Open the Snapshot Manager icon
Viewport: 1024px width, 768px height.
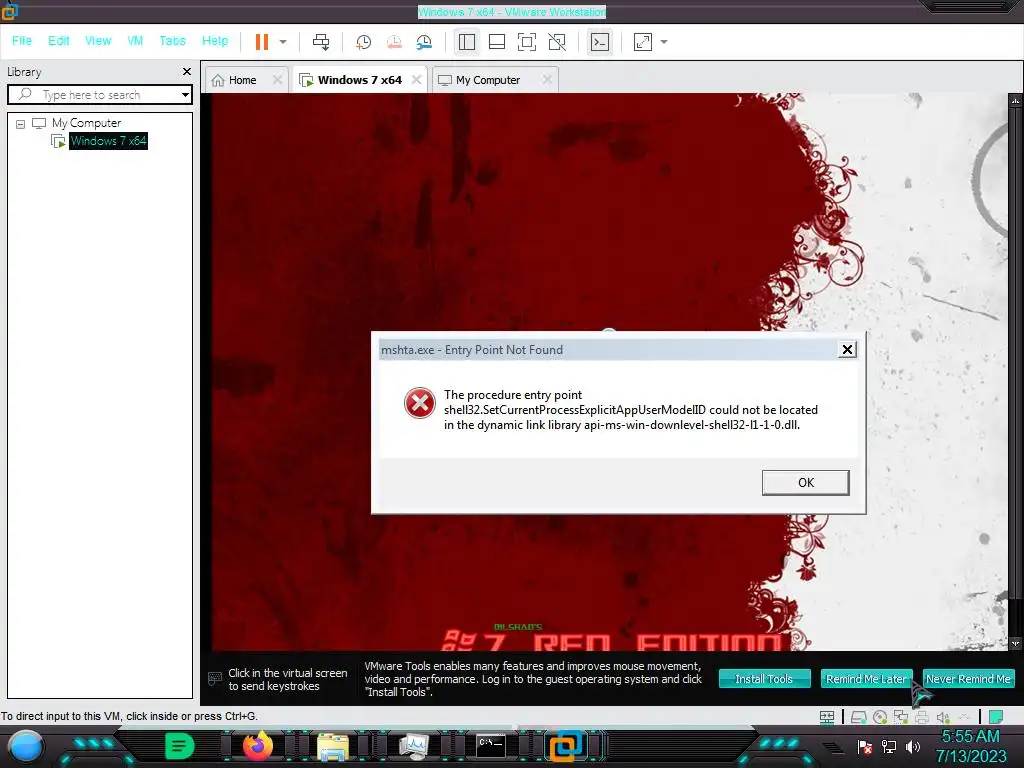424,42
